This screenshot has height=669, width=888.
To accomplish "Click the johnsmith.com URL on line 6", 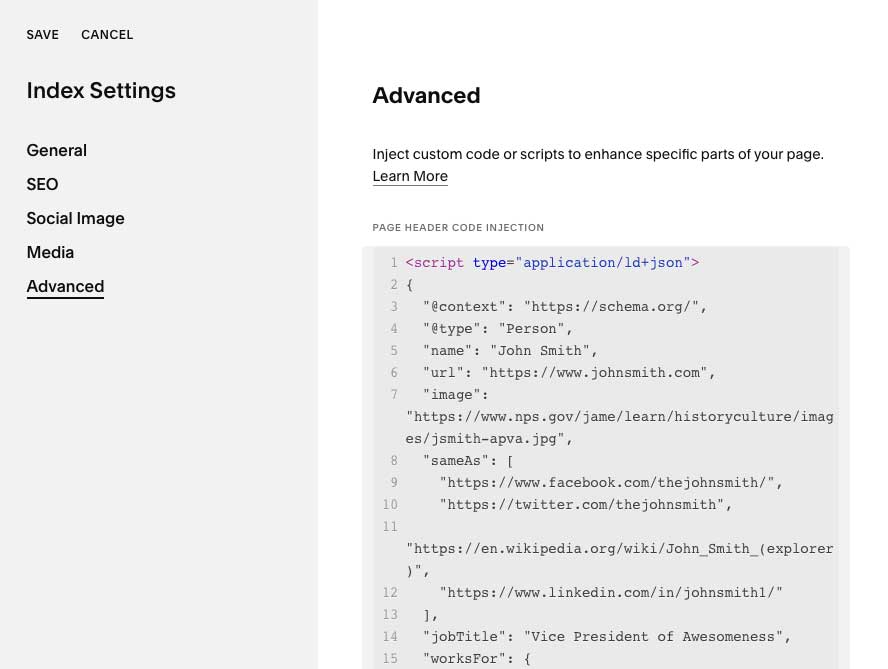I will [x=595, y=373].
